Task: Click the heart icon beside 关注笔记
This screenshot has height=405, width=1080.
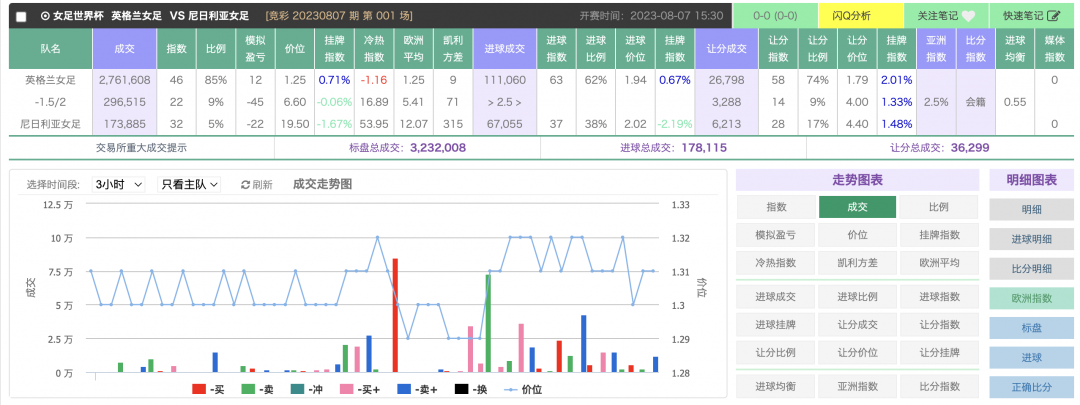Action: pos(968,15)
